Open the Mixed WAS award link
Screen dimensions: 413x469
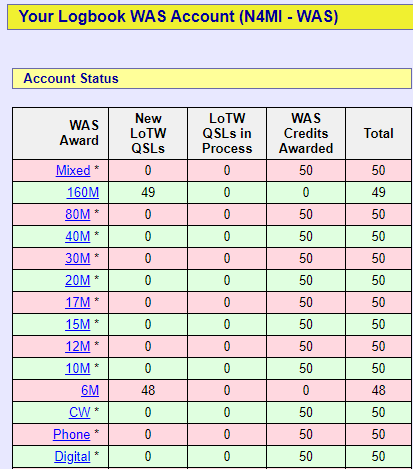tap(73, 171)
